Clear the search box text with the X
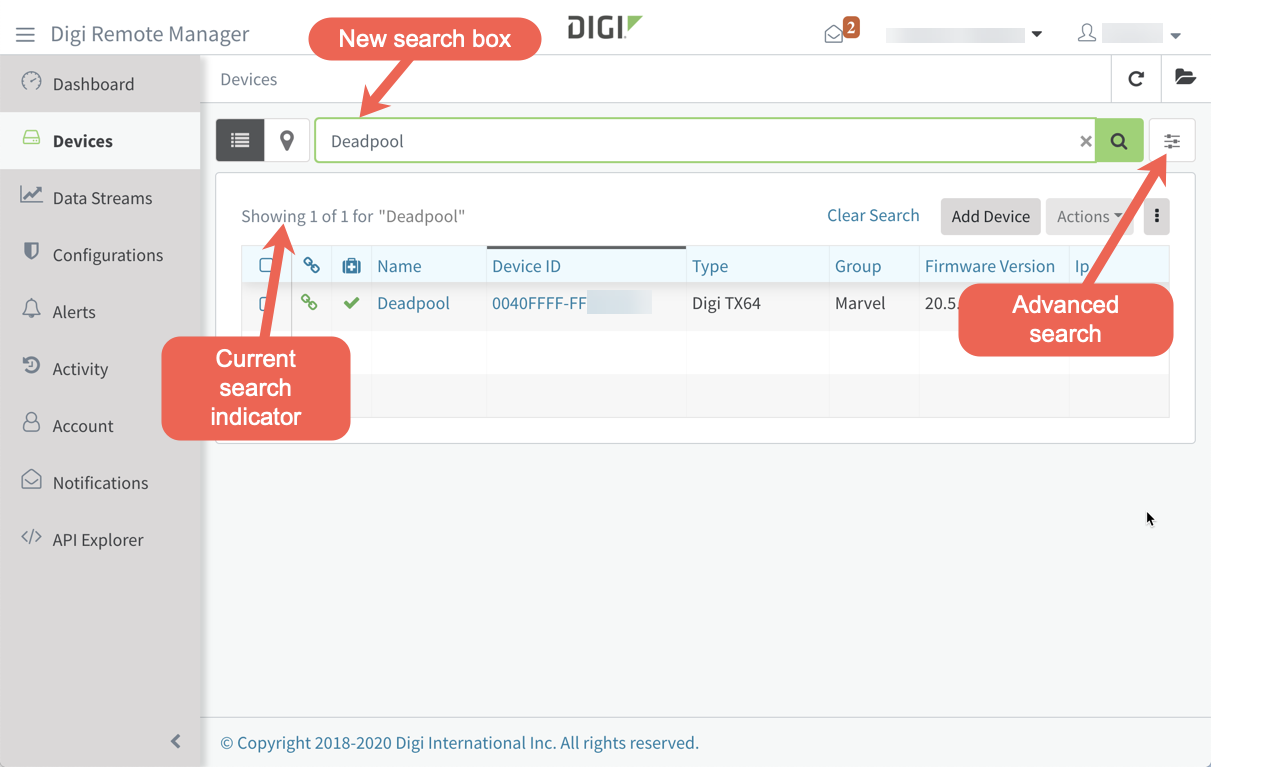Viewport: 1265px width, 767px height. tap(1085, 142)
